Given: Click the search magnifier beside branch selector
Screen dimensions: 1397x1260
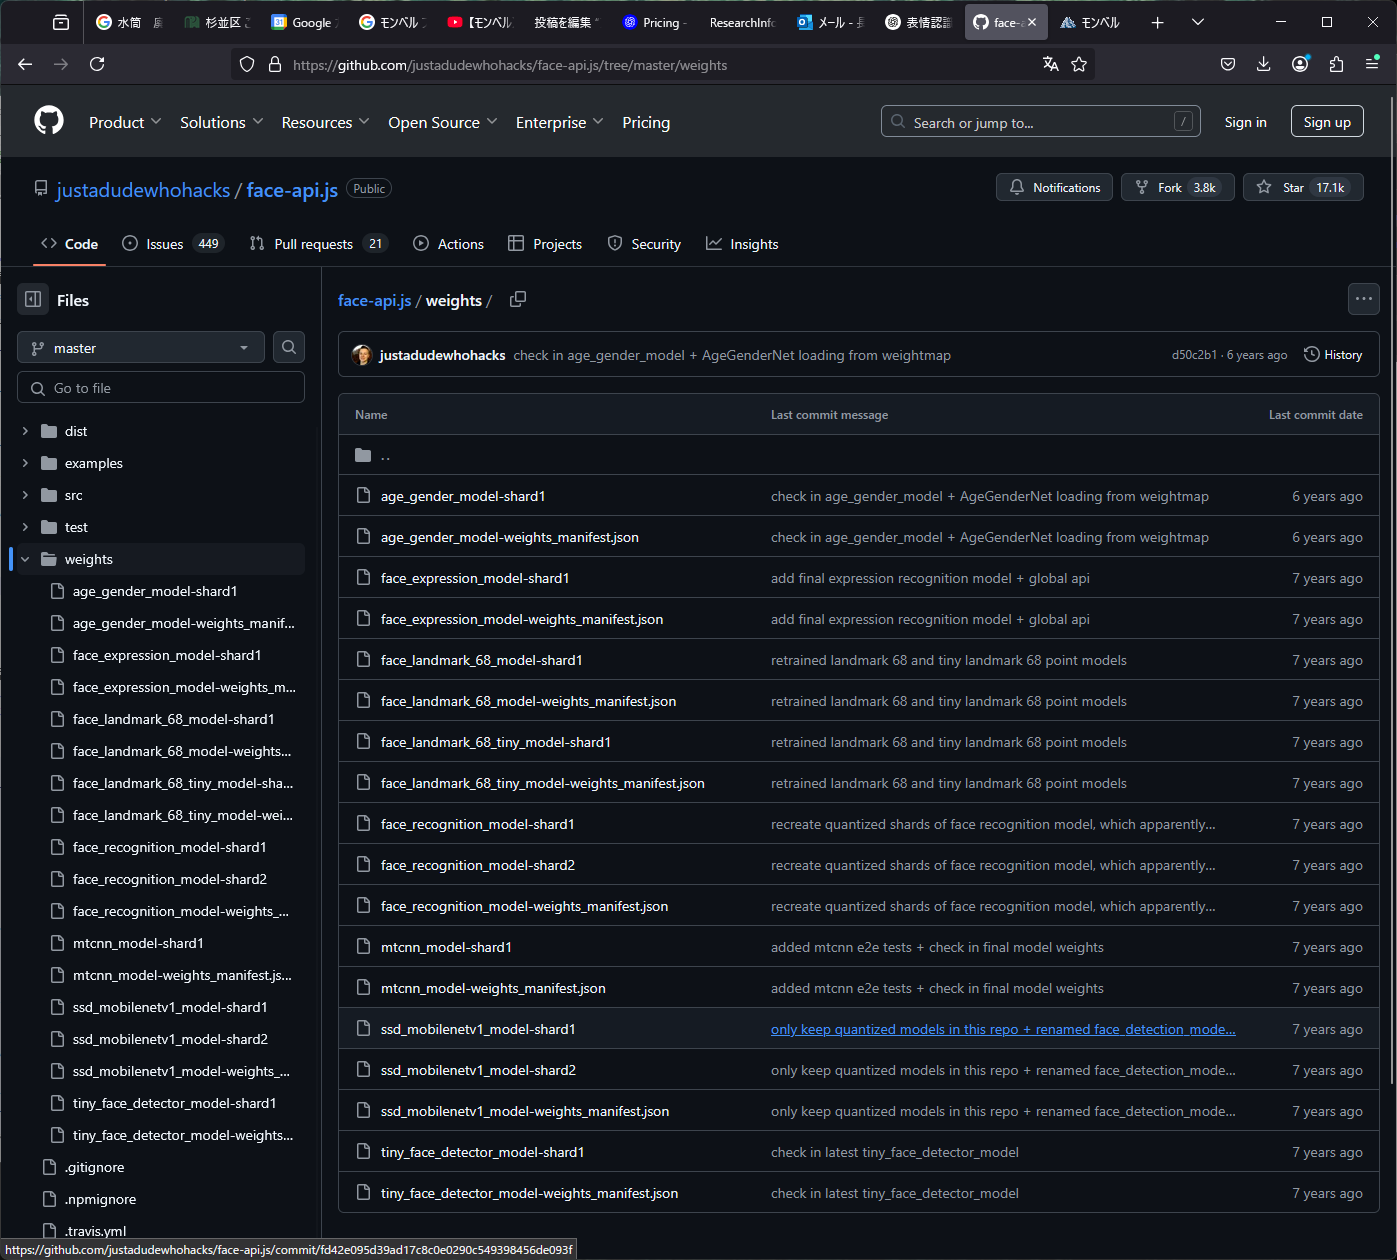Looking at the screenshot, I should [289, 347].
